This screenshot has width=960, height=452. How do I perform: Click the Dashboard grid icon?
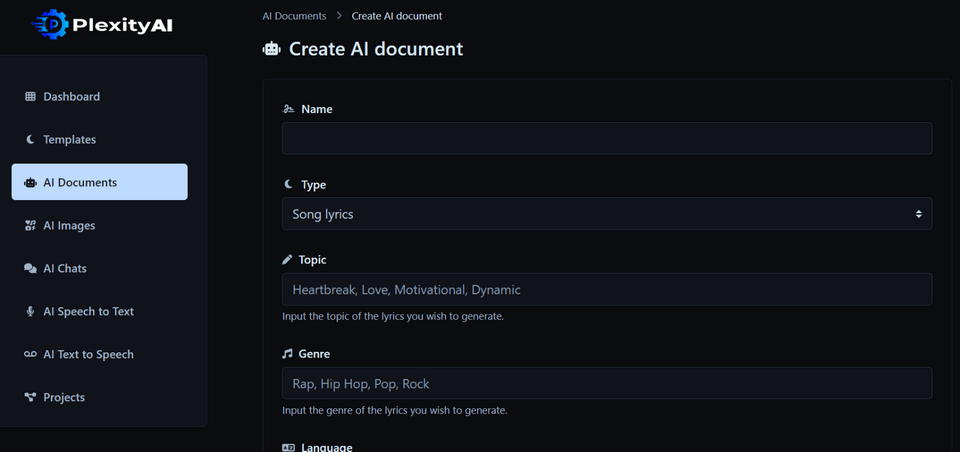coord(30,97)
